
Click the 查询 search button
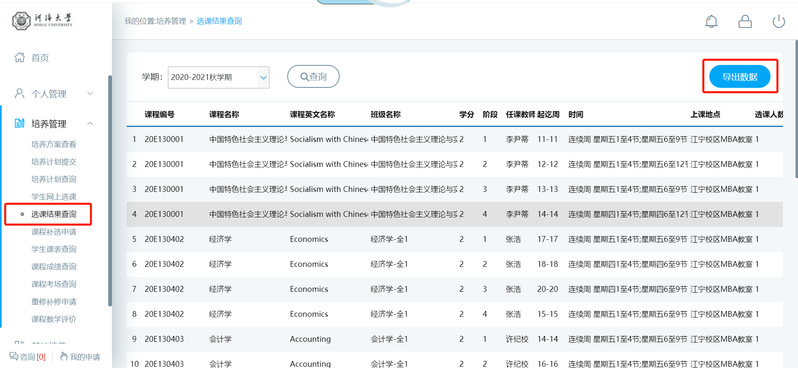pos(314,77)
